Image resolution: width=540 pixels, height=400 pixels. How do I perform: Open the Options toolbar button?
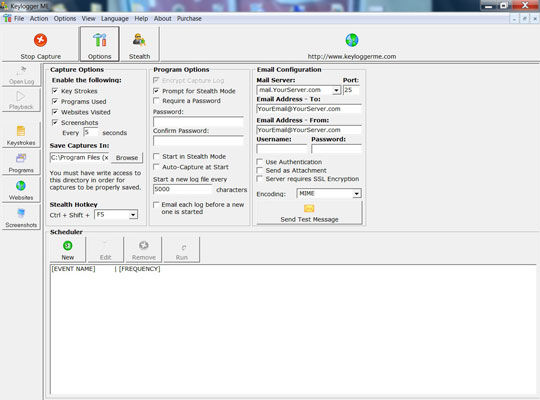coord(100,44)
